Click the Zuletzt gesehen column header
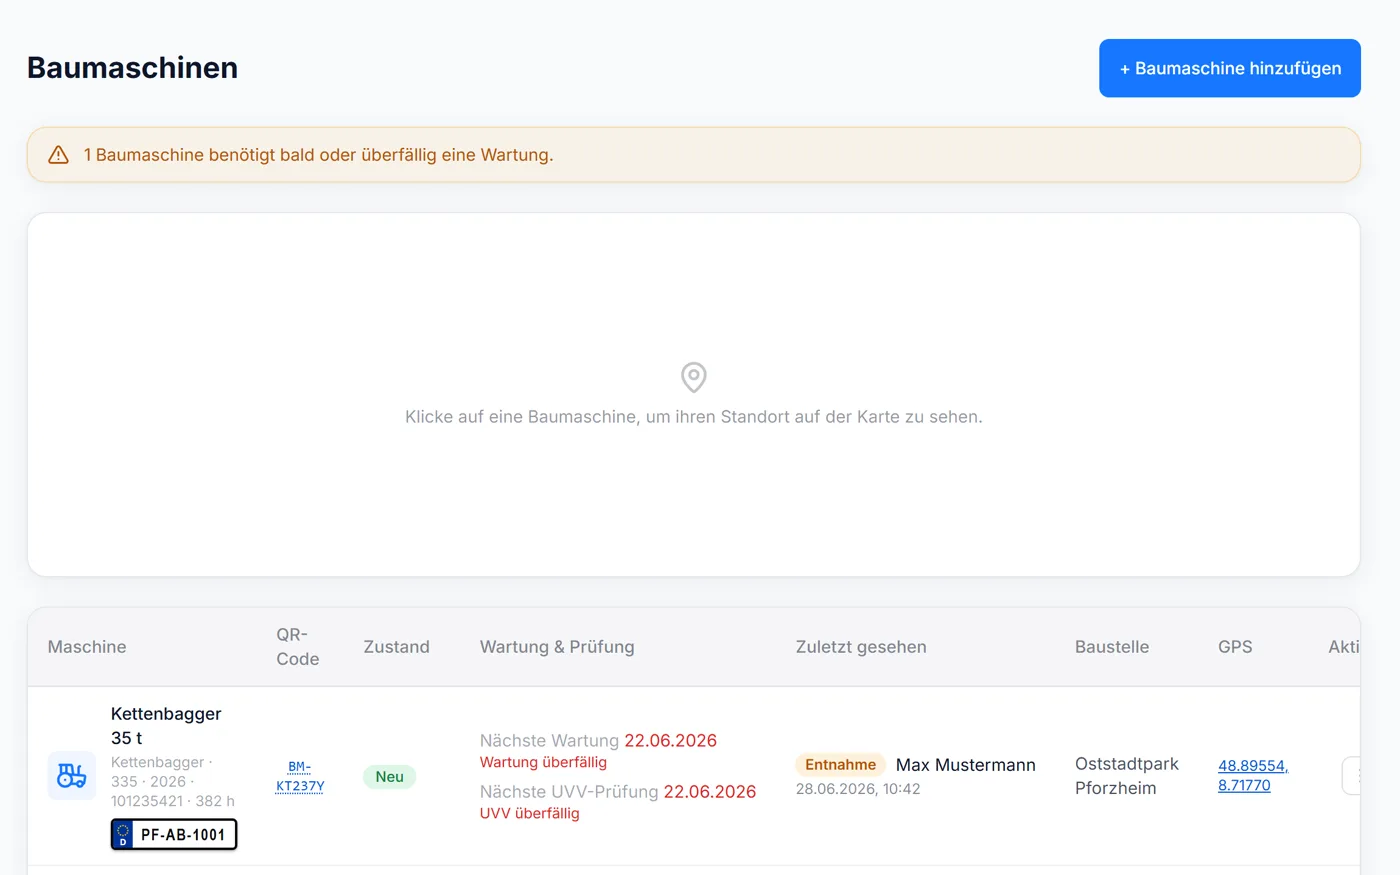 [x=861, y=647]
